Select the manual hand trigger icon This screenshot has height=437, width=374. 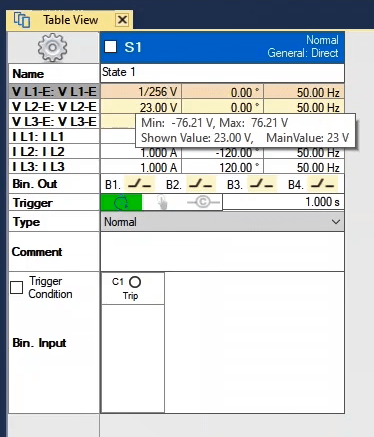[x=162, y=202]
